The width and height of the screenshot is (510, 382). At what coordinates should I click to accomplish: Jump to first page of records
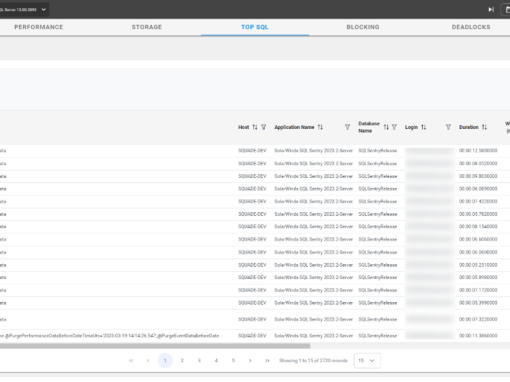[131, 360]
